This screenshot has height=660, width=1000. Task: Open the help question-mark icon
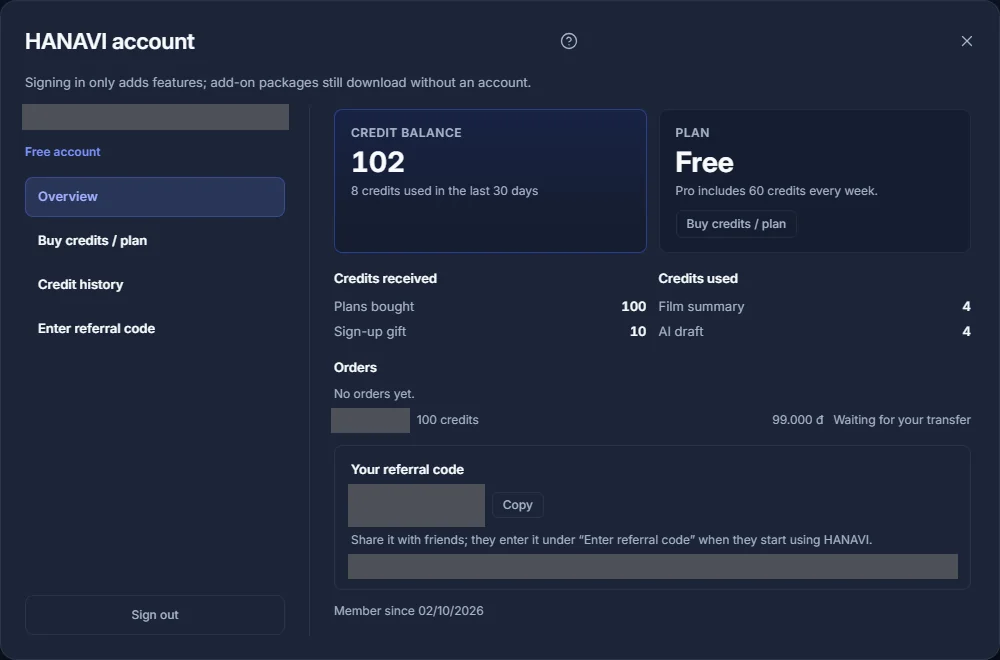[568, 41]
